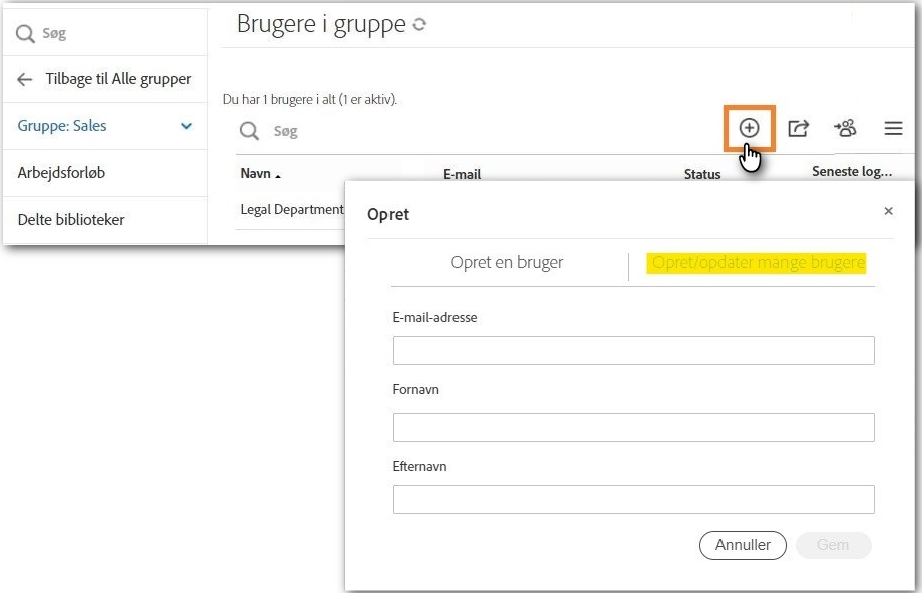Open the hamburger options menu
922x593 pixels.
(x=893, y=128)
